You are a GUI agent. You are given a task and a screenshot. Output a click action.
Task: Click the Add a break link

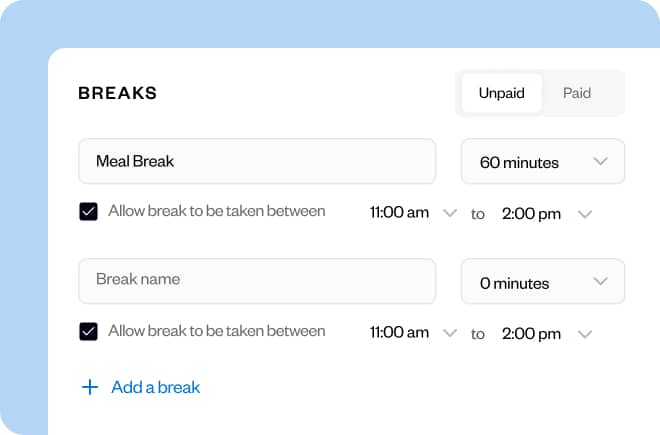(x=155, y=387)
